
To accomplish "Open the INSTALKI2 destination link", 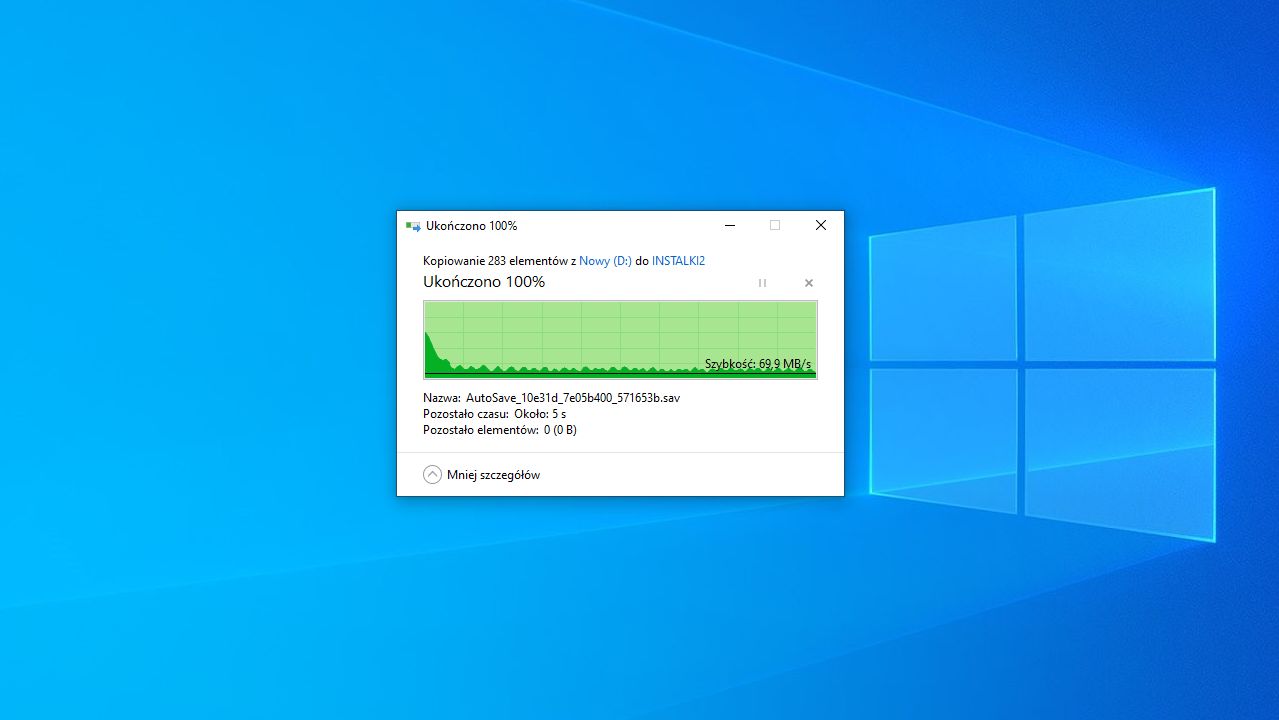I will click(677, 260).
